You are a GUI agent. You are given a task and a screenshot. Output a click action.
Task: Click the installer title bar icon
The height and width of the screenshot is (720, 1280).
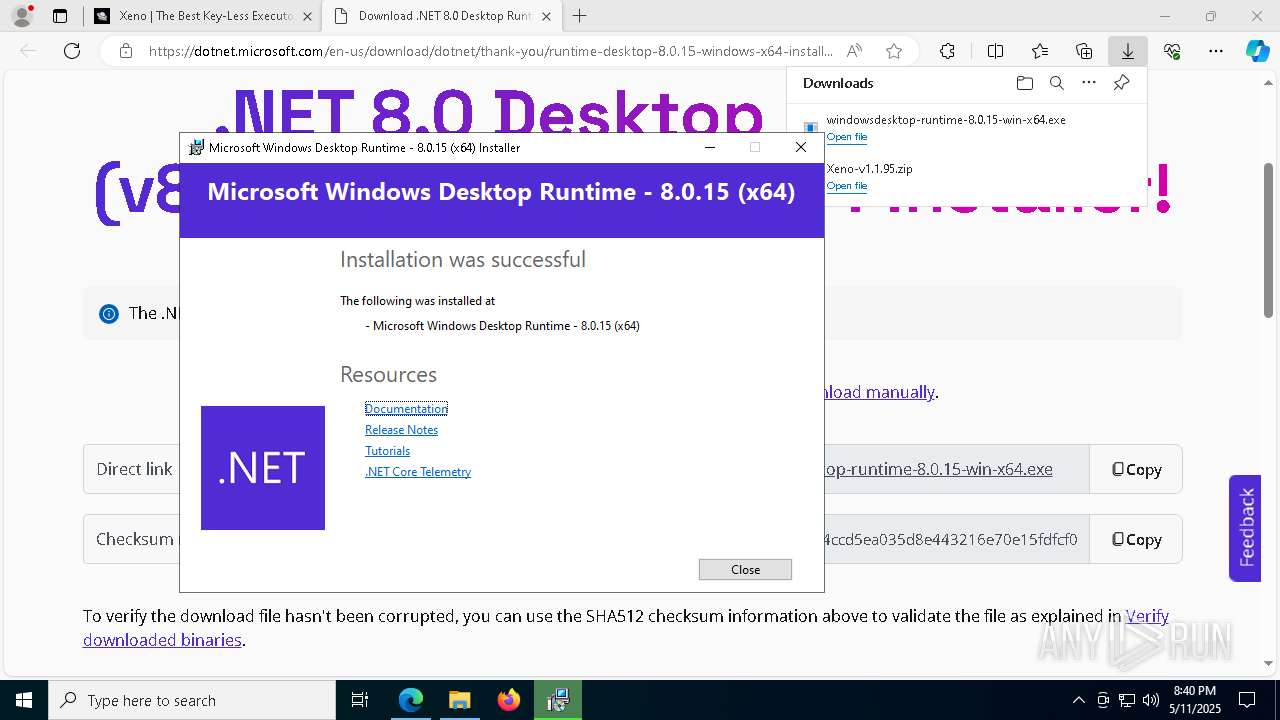tap(197, 147)
